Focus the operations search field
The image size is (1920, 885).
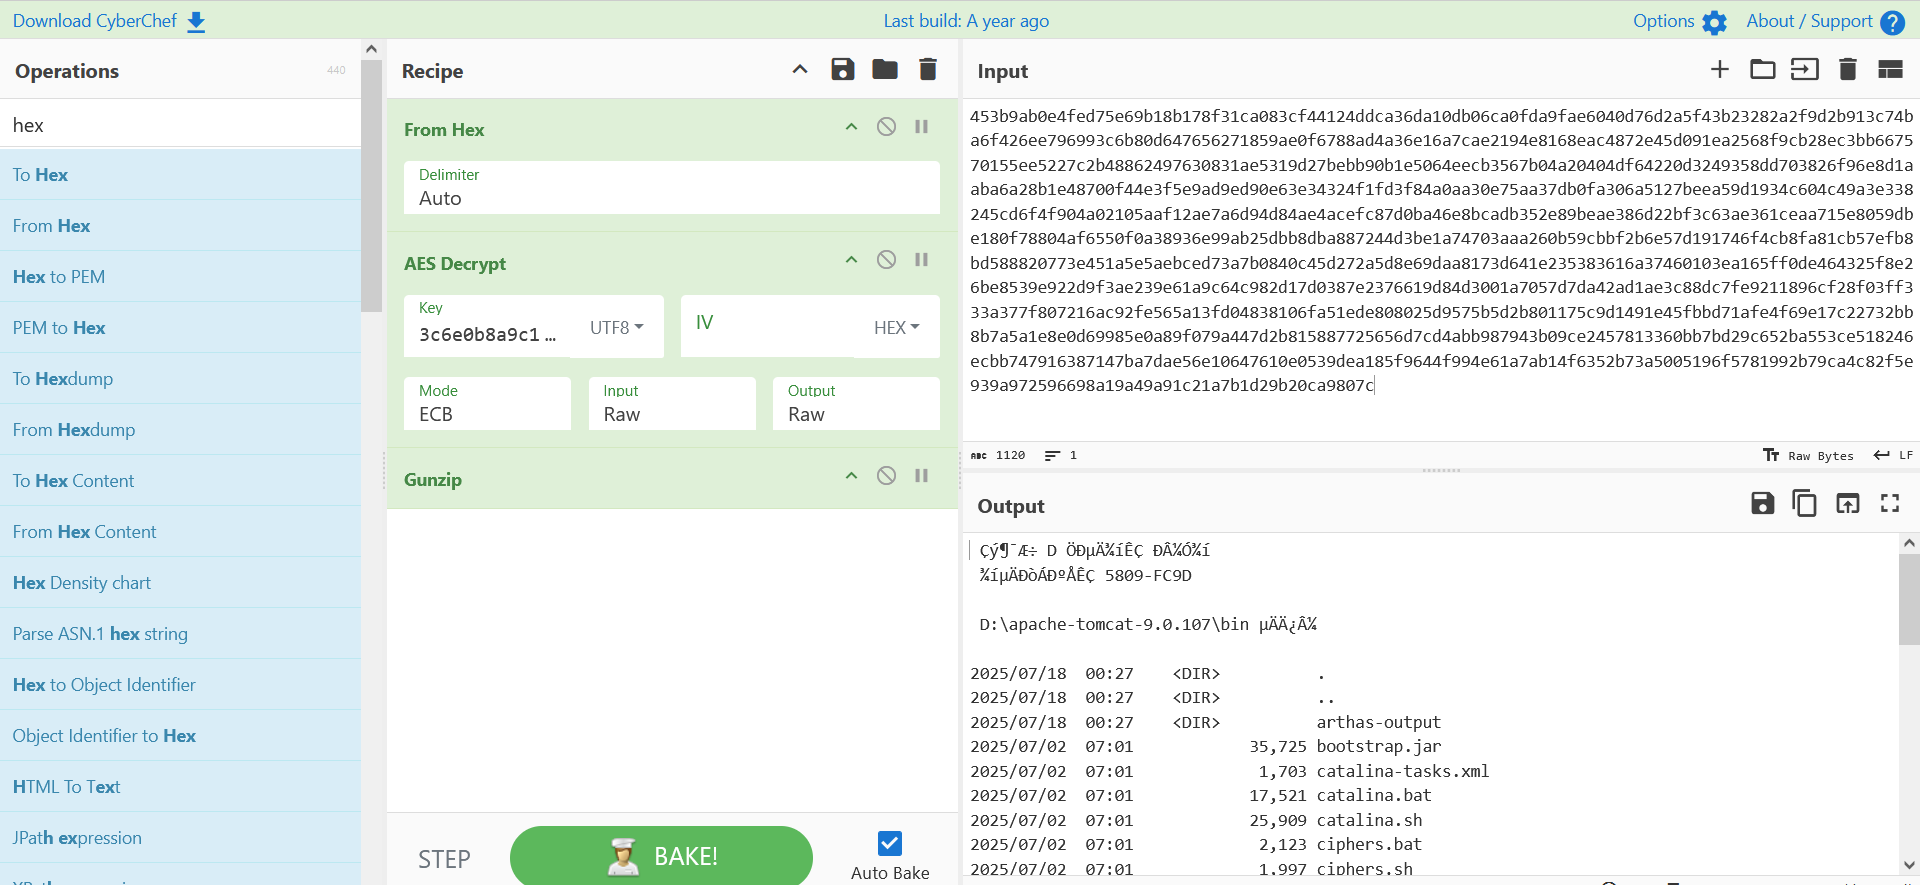click(180, 125)
